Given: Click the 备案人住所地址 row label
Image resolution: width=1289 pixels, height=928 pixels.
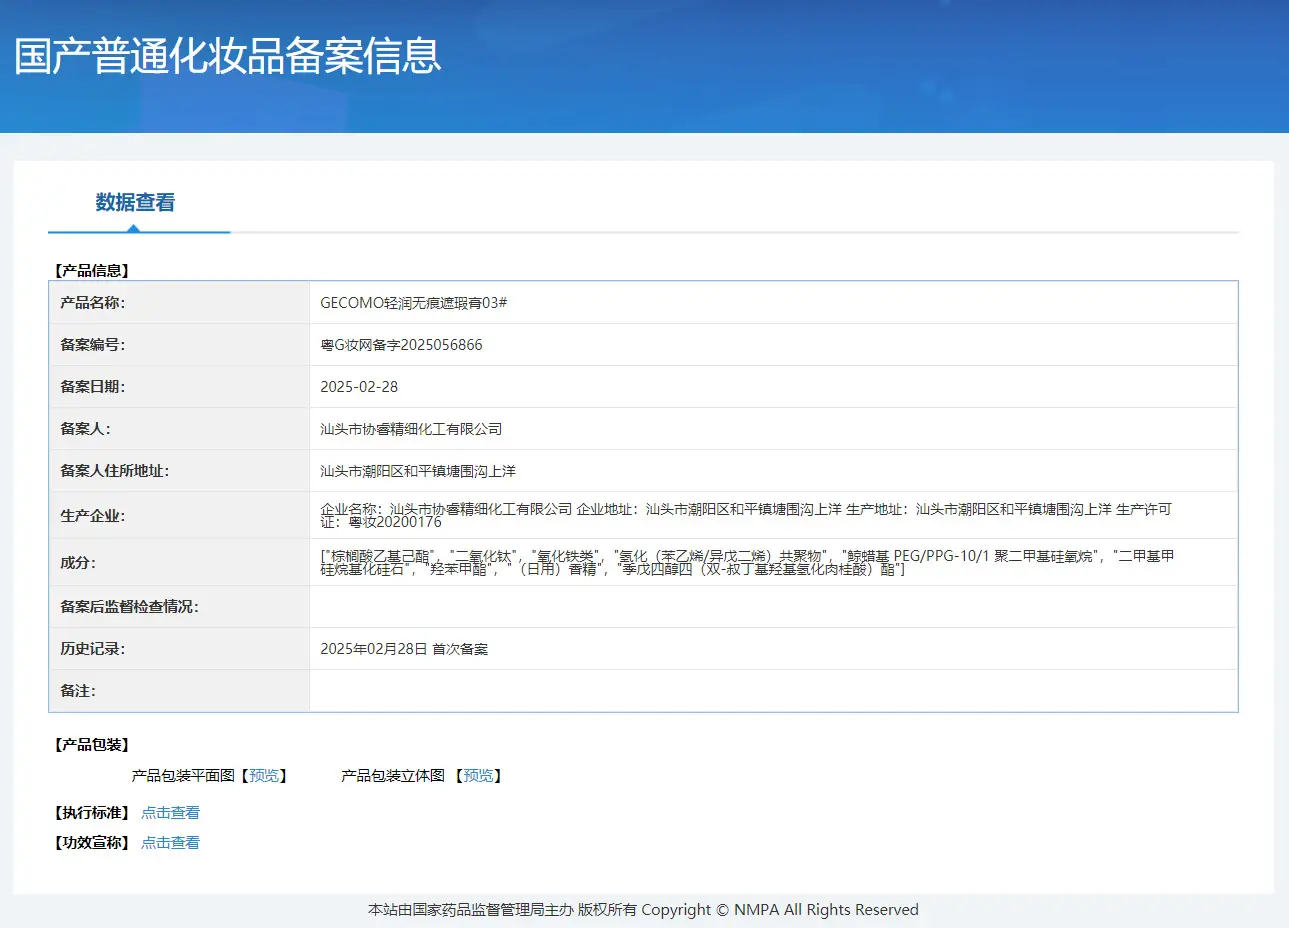Looking at the screenshot, I should (115, 471).
